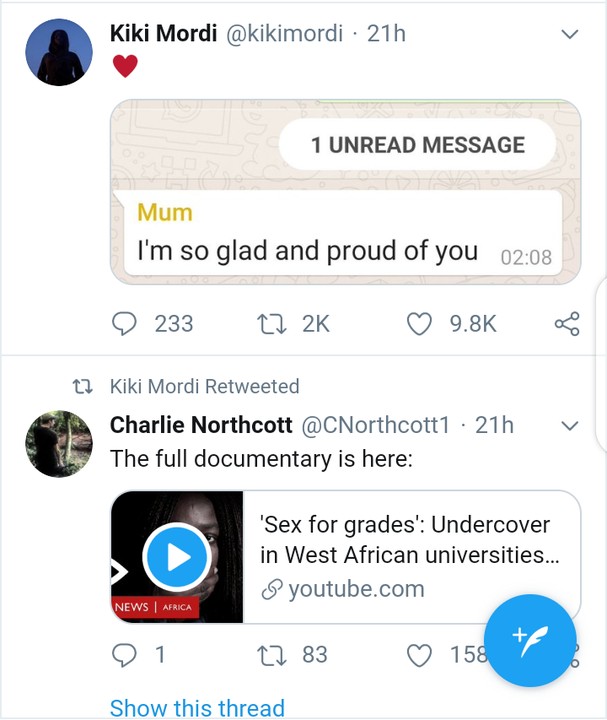Open Charlie Northcott's profile name
Viewport: 607px width, 720px height.
click(x=201, y=425)
